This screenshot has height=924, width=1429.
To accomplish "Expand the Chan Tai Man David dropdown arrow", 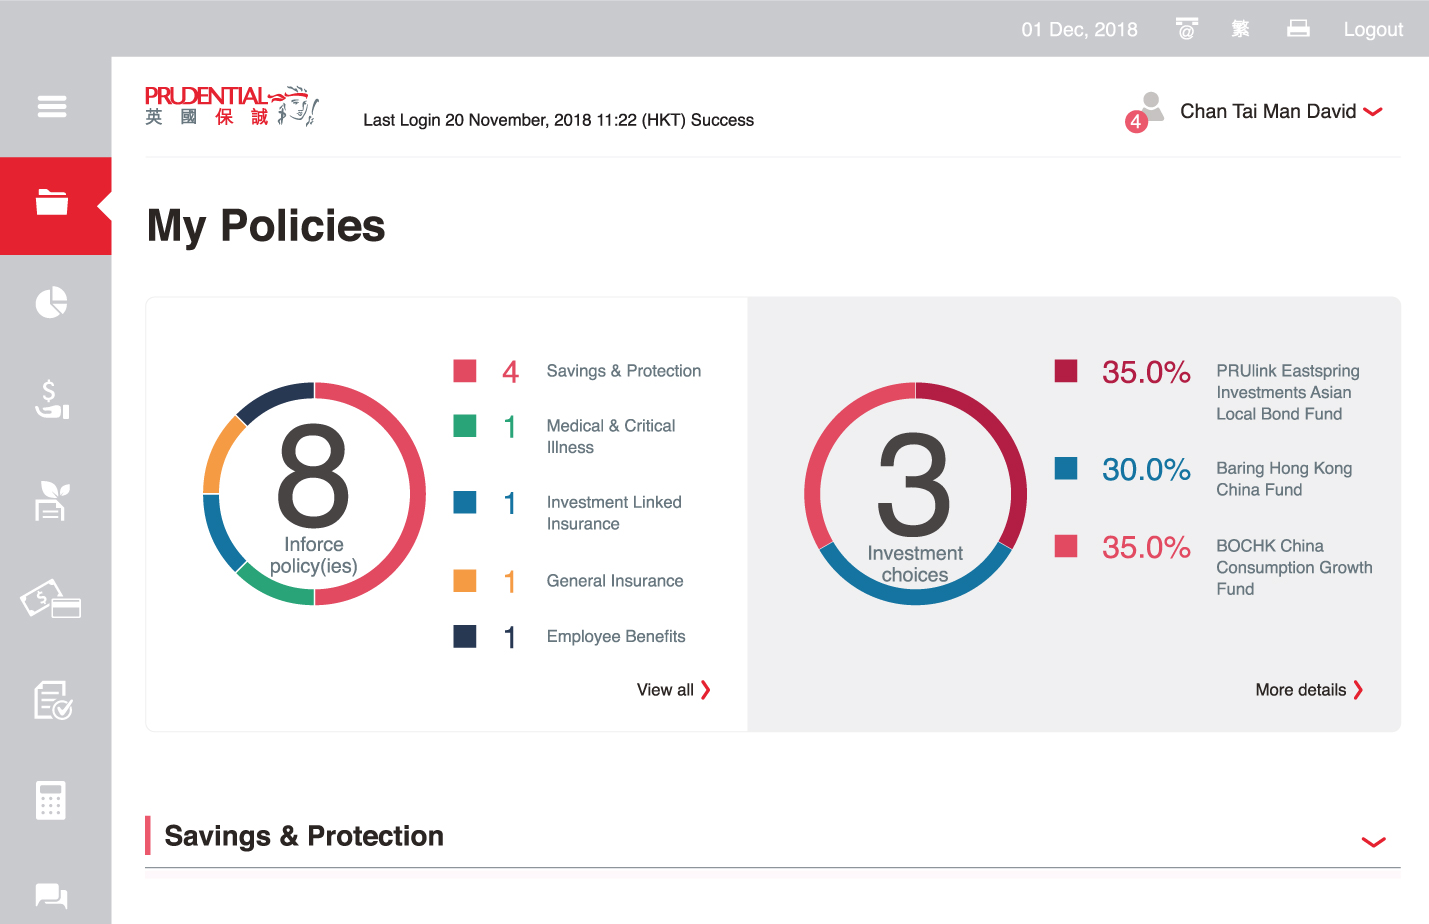I will click(1373, 112).
